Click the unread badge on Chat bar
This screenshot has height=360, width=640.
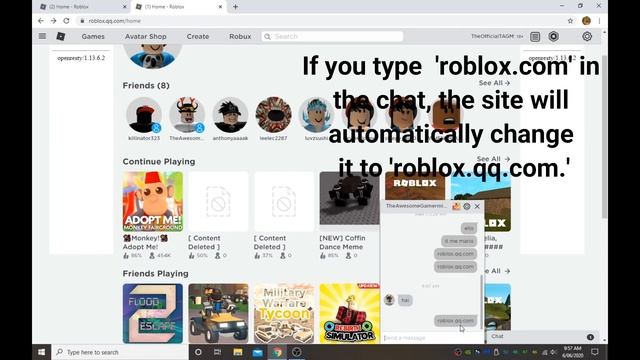click(590, 337)
